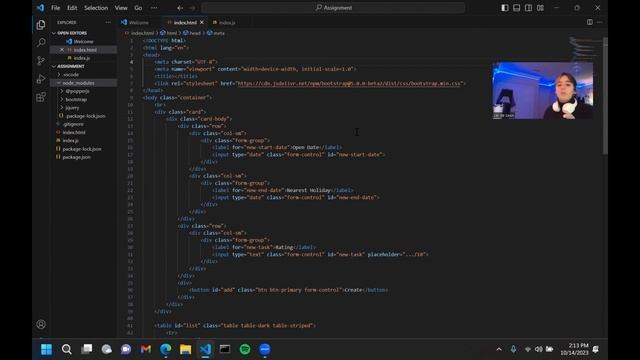Collapse the node_modules folder

tap(59, 83)
